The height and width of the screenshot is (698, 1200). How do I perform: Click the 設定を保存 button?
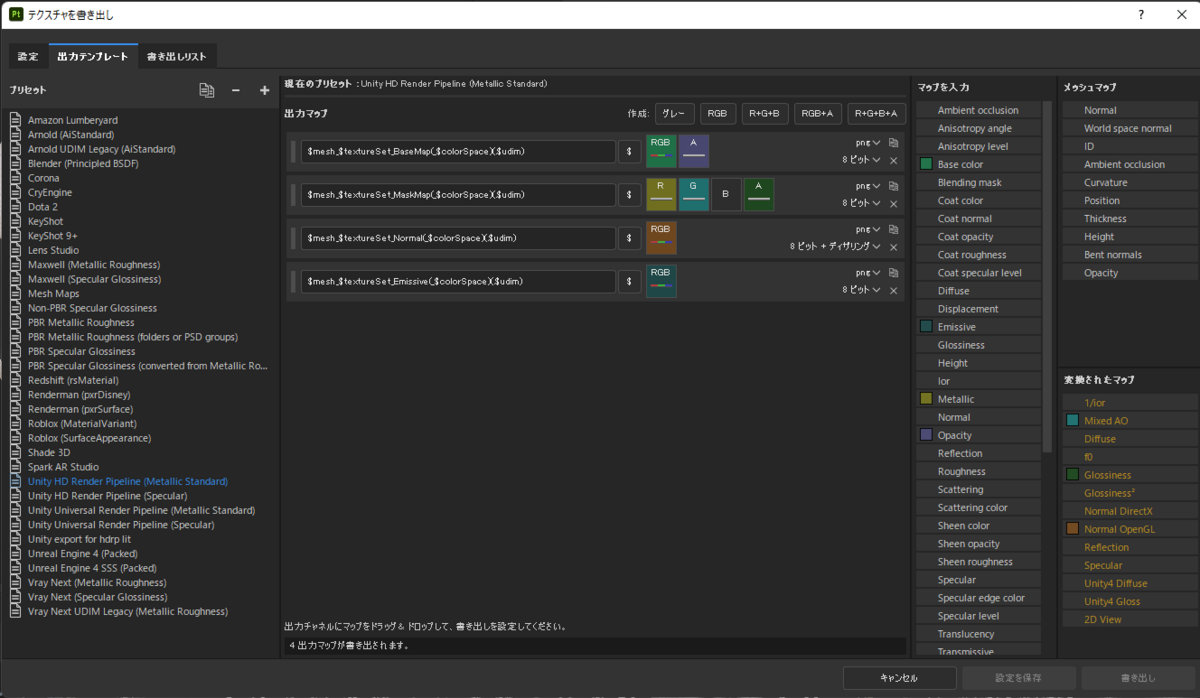point(1019,678)
